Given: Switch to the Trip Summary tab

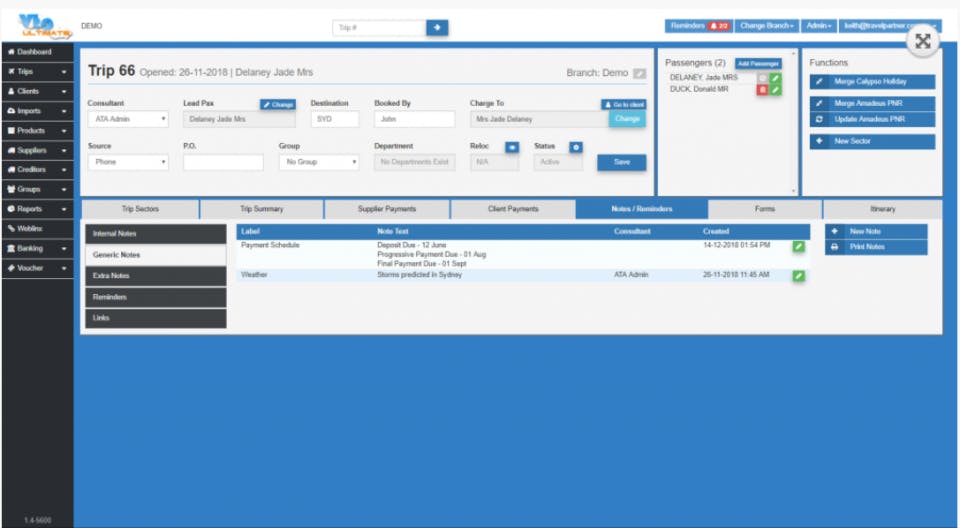Looking at the screenshot, I should [261, 209].
